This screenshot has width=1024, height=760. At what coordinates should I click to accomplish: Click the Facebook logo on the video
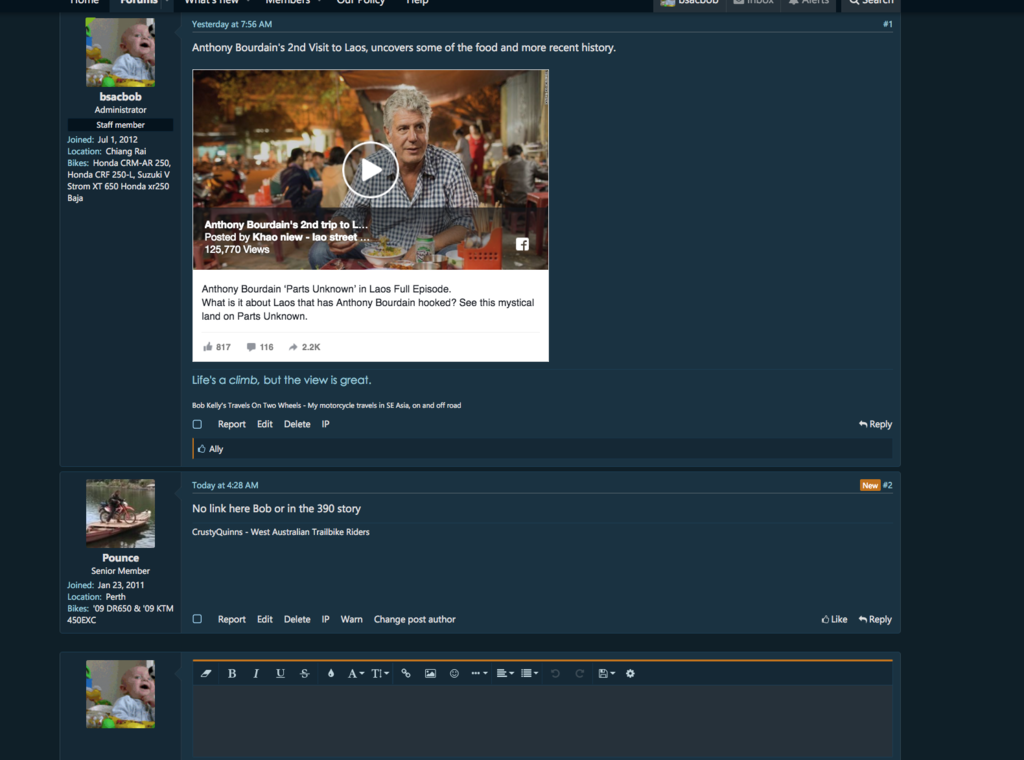tap(522, 244)
